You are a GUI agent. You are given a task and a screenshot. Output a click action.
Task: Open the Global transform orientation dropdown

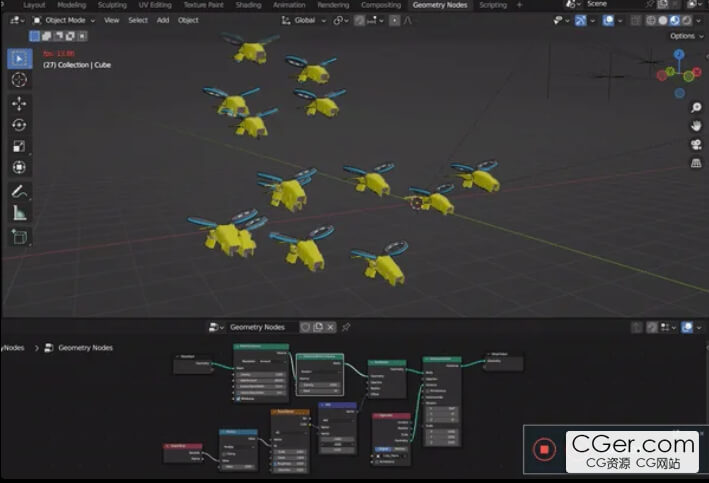coord(304,20)
